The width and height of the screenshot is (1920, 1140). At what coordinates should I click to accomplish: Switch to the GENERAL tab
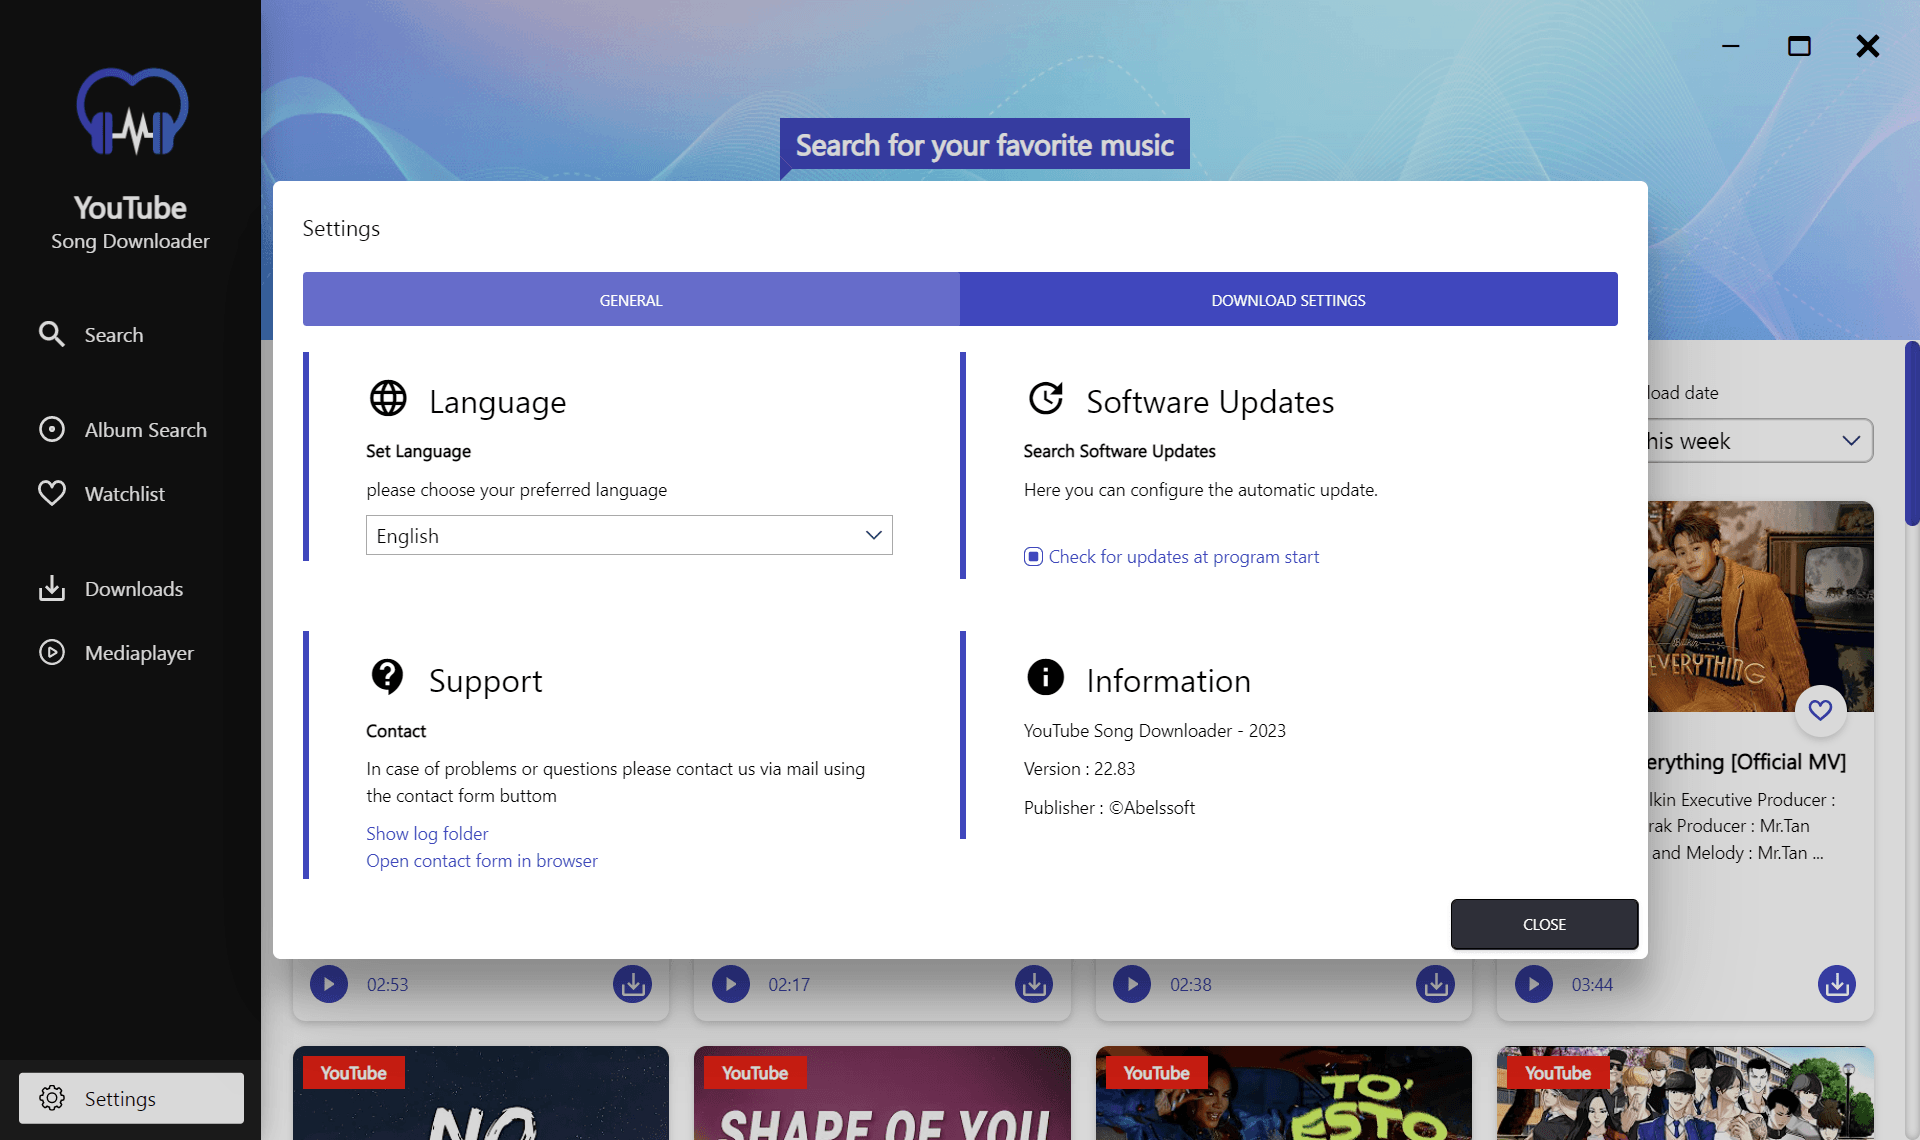click(631, 299)
